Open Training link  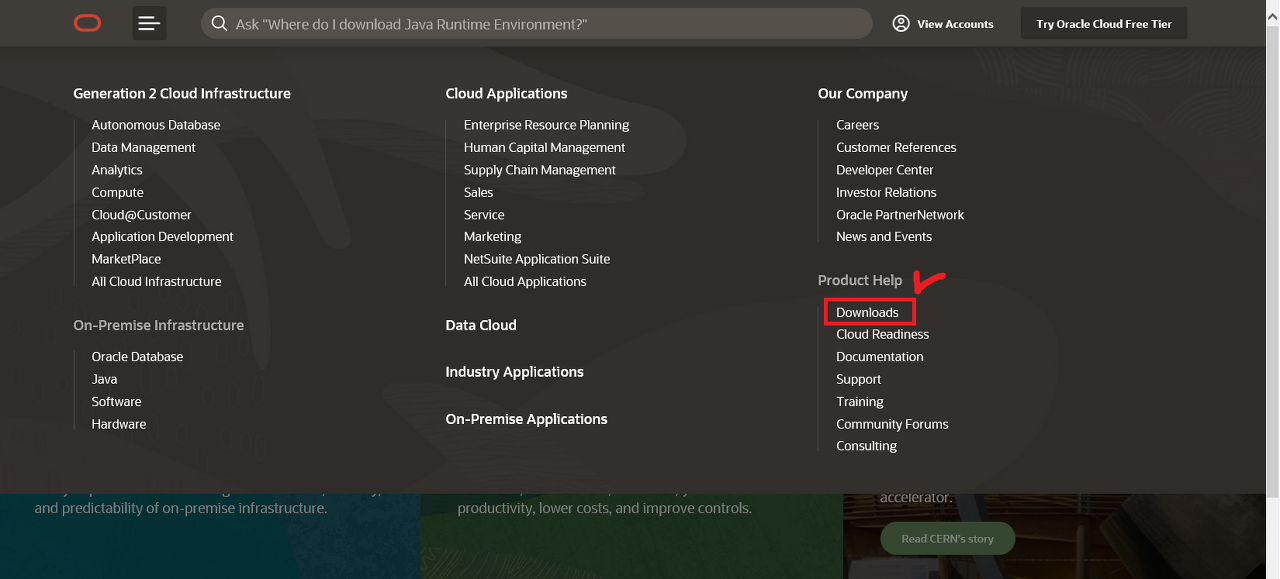pyautogui.click(x=860, y=402)
